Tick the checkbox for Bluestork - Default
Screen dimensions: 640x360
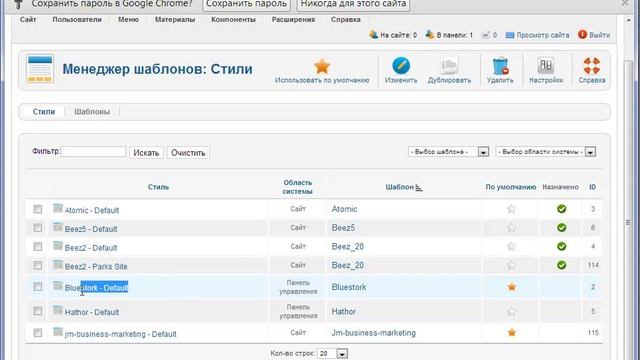coord(38,287)
